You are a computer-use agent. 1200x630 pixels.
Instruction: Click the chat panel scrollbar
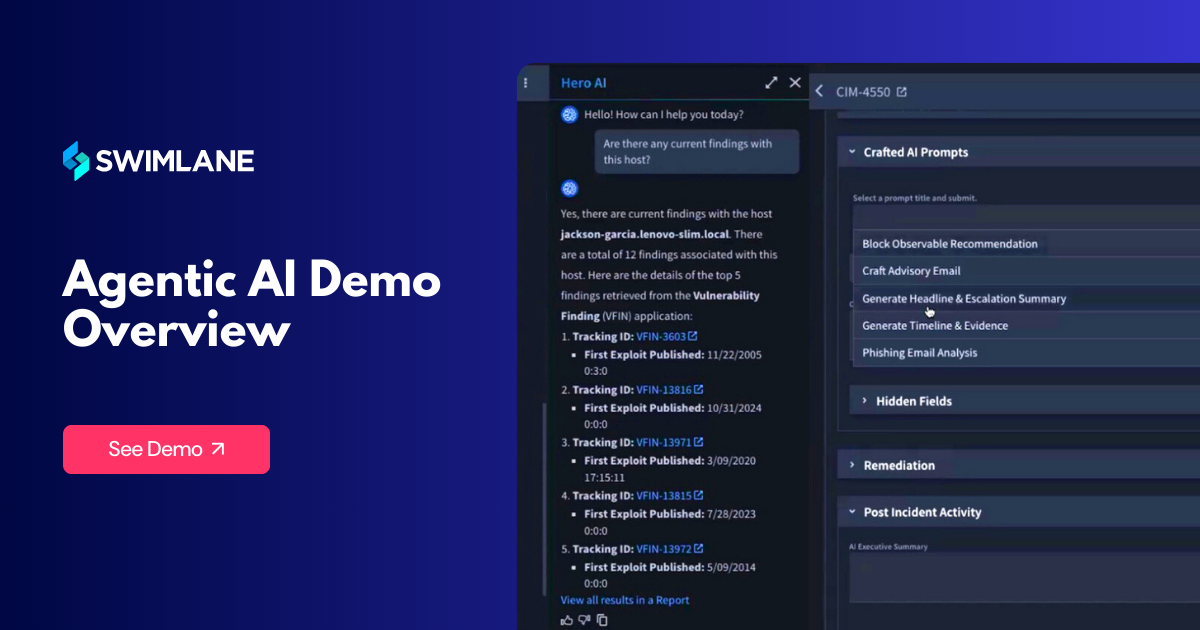point(544,498)
